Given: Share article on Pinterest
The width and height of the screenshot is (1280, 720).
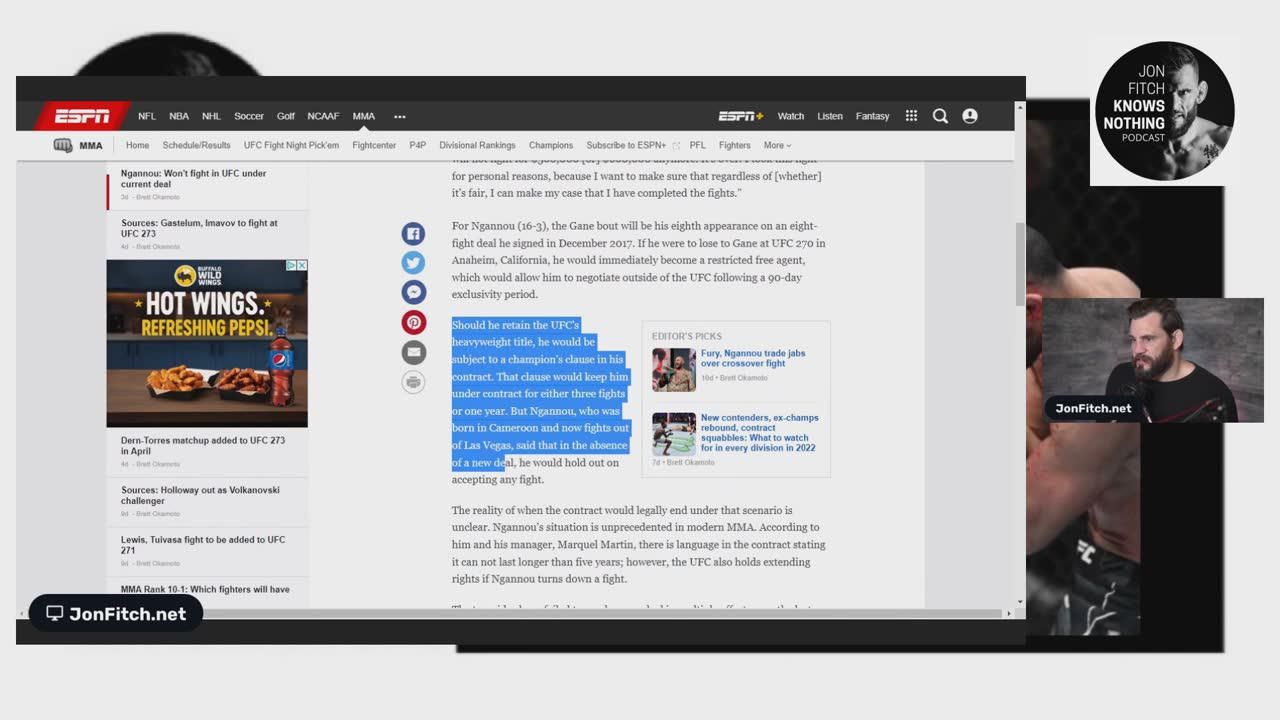Looking at the screenshot, I should (x=414, y=322).
